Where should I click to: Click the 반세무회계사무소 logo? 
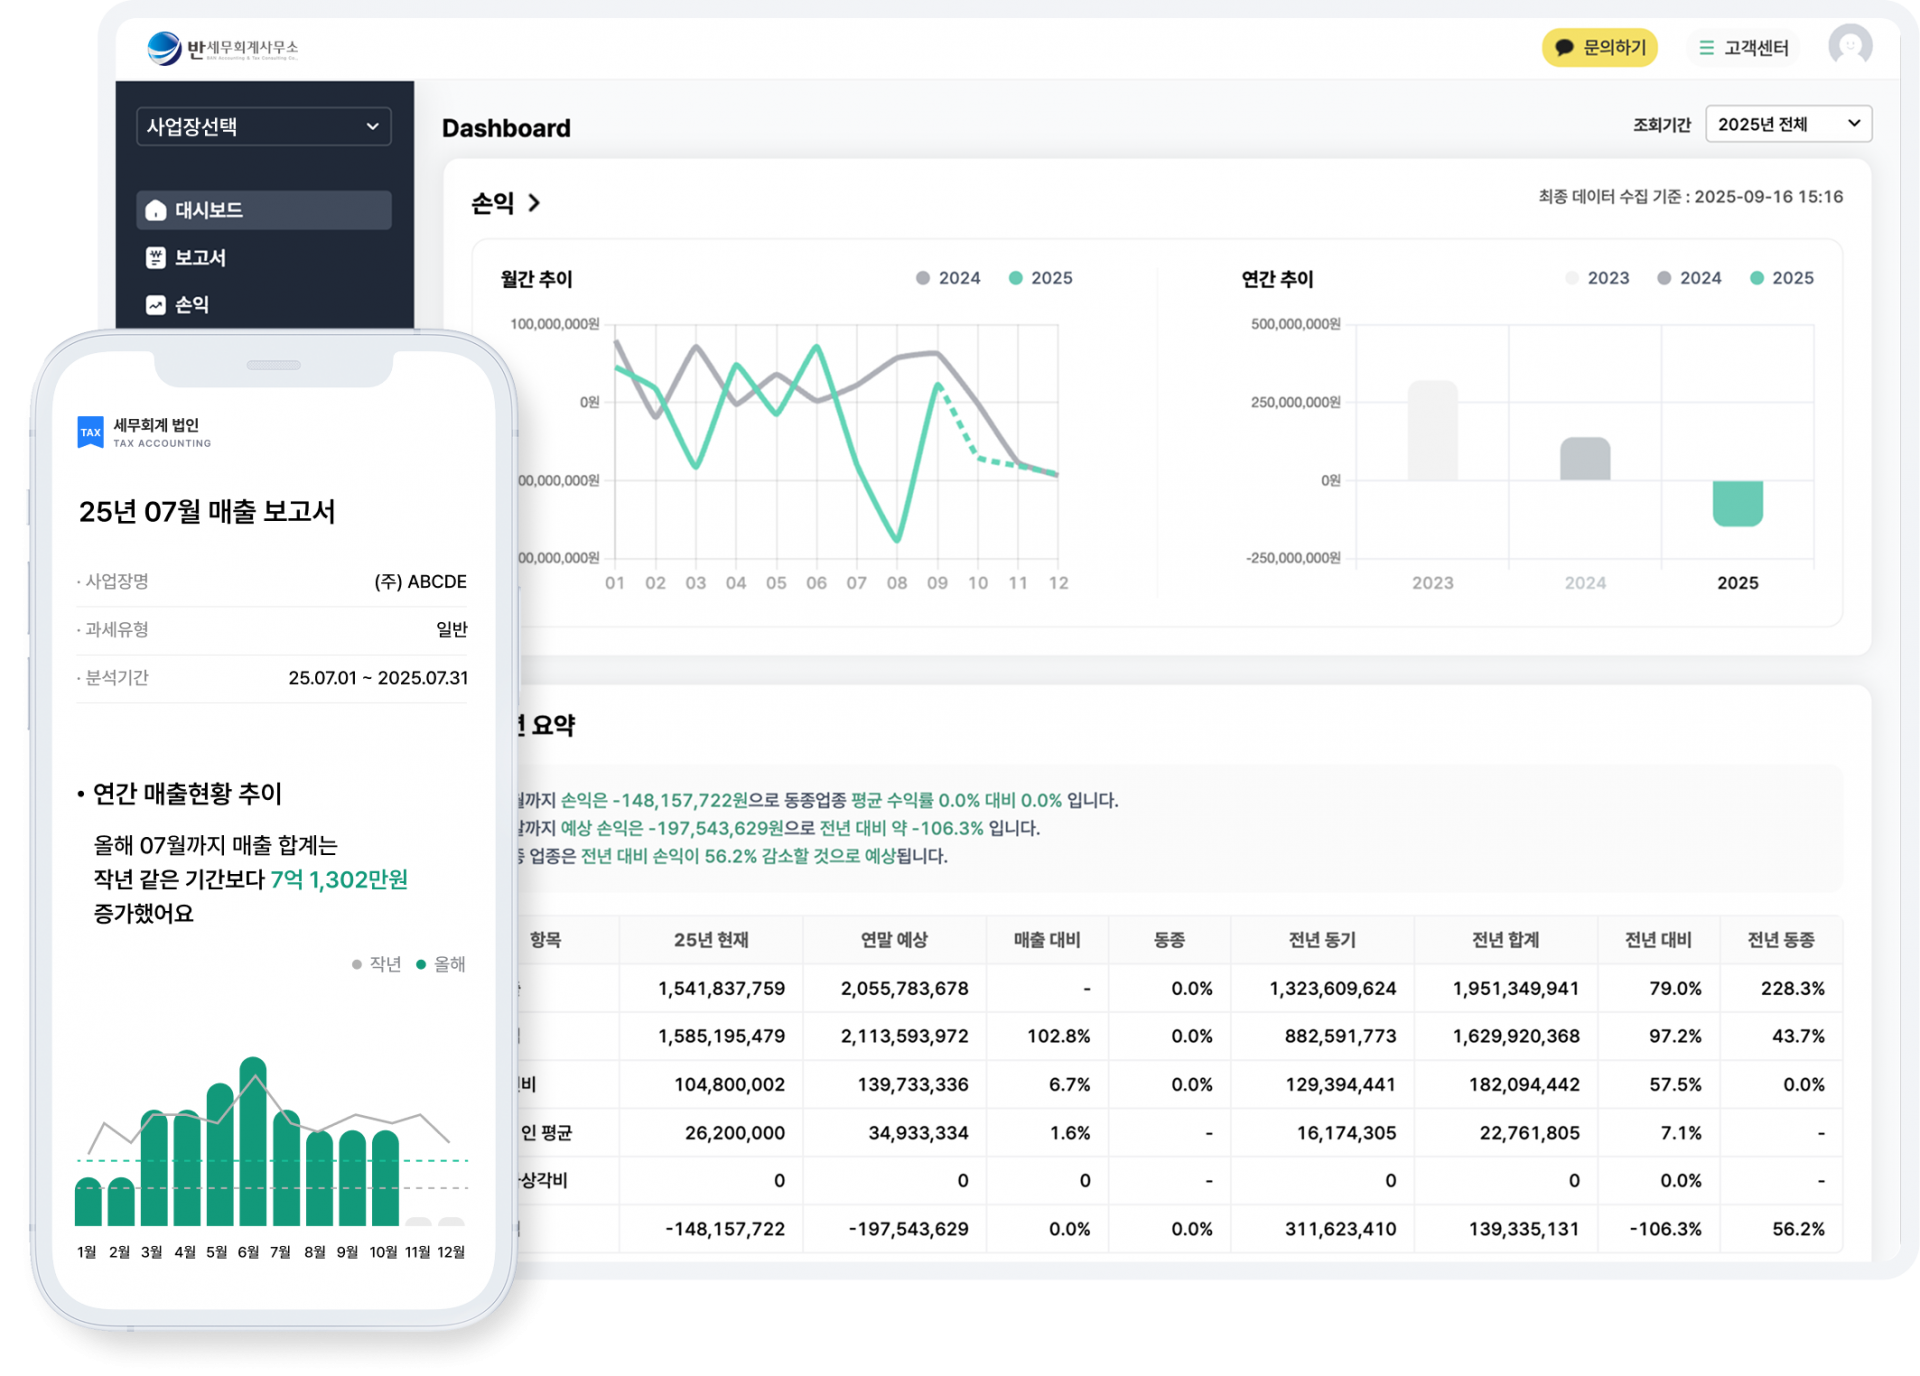[x=222, y=47]
